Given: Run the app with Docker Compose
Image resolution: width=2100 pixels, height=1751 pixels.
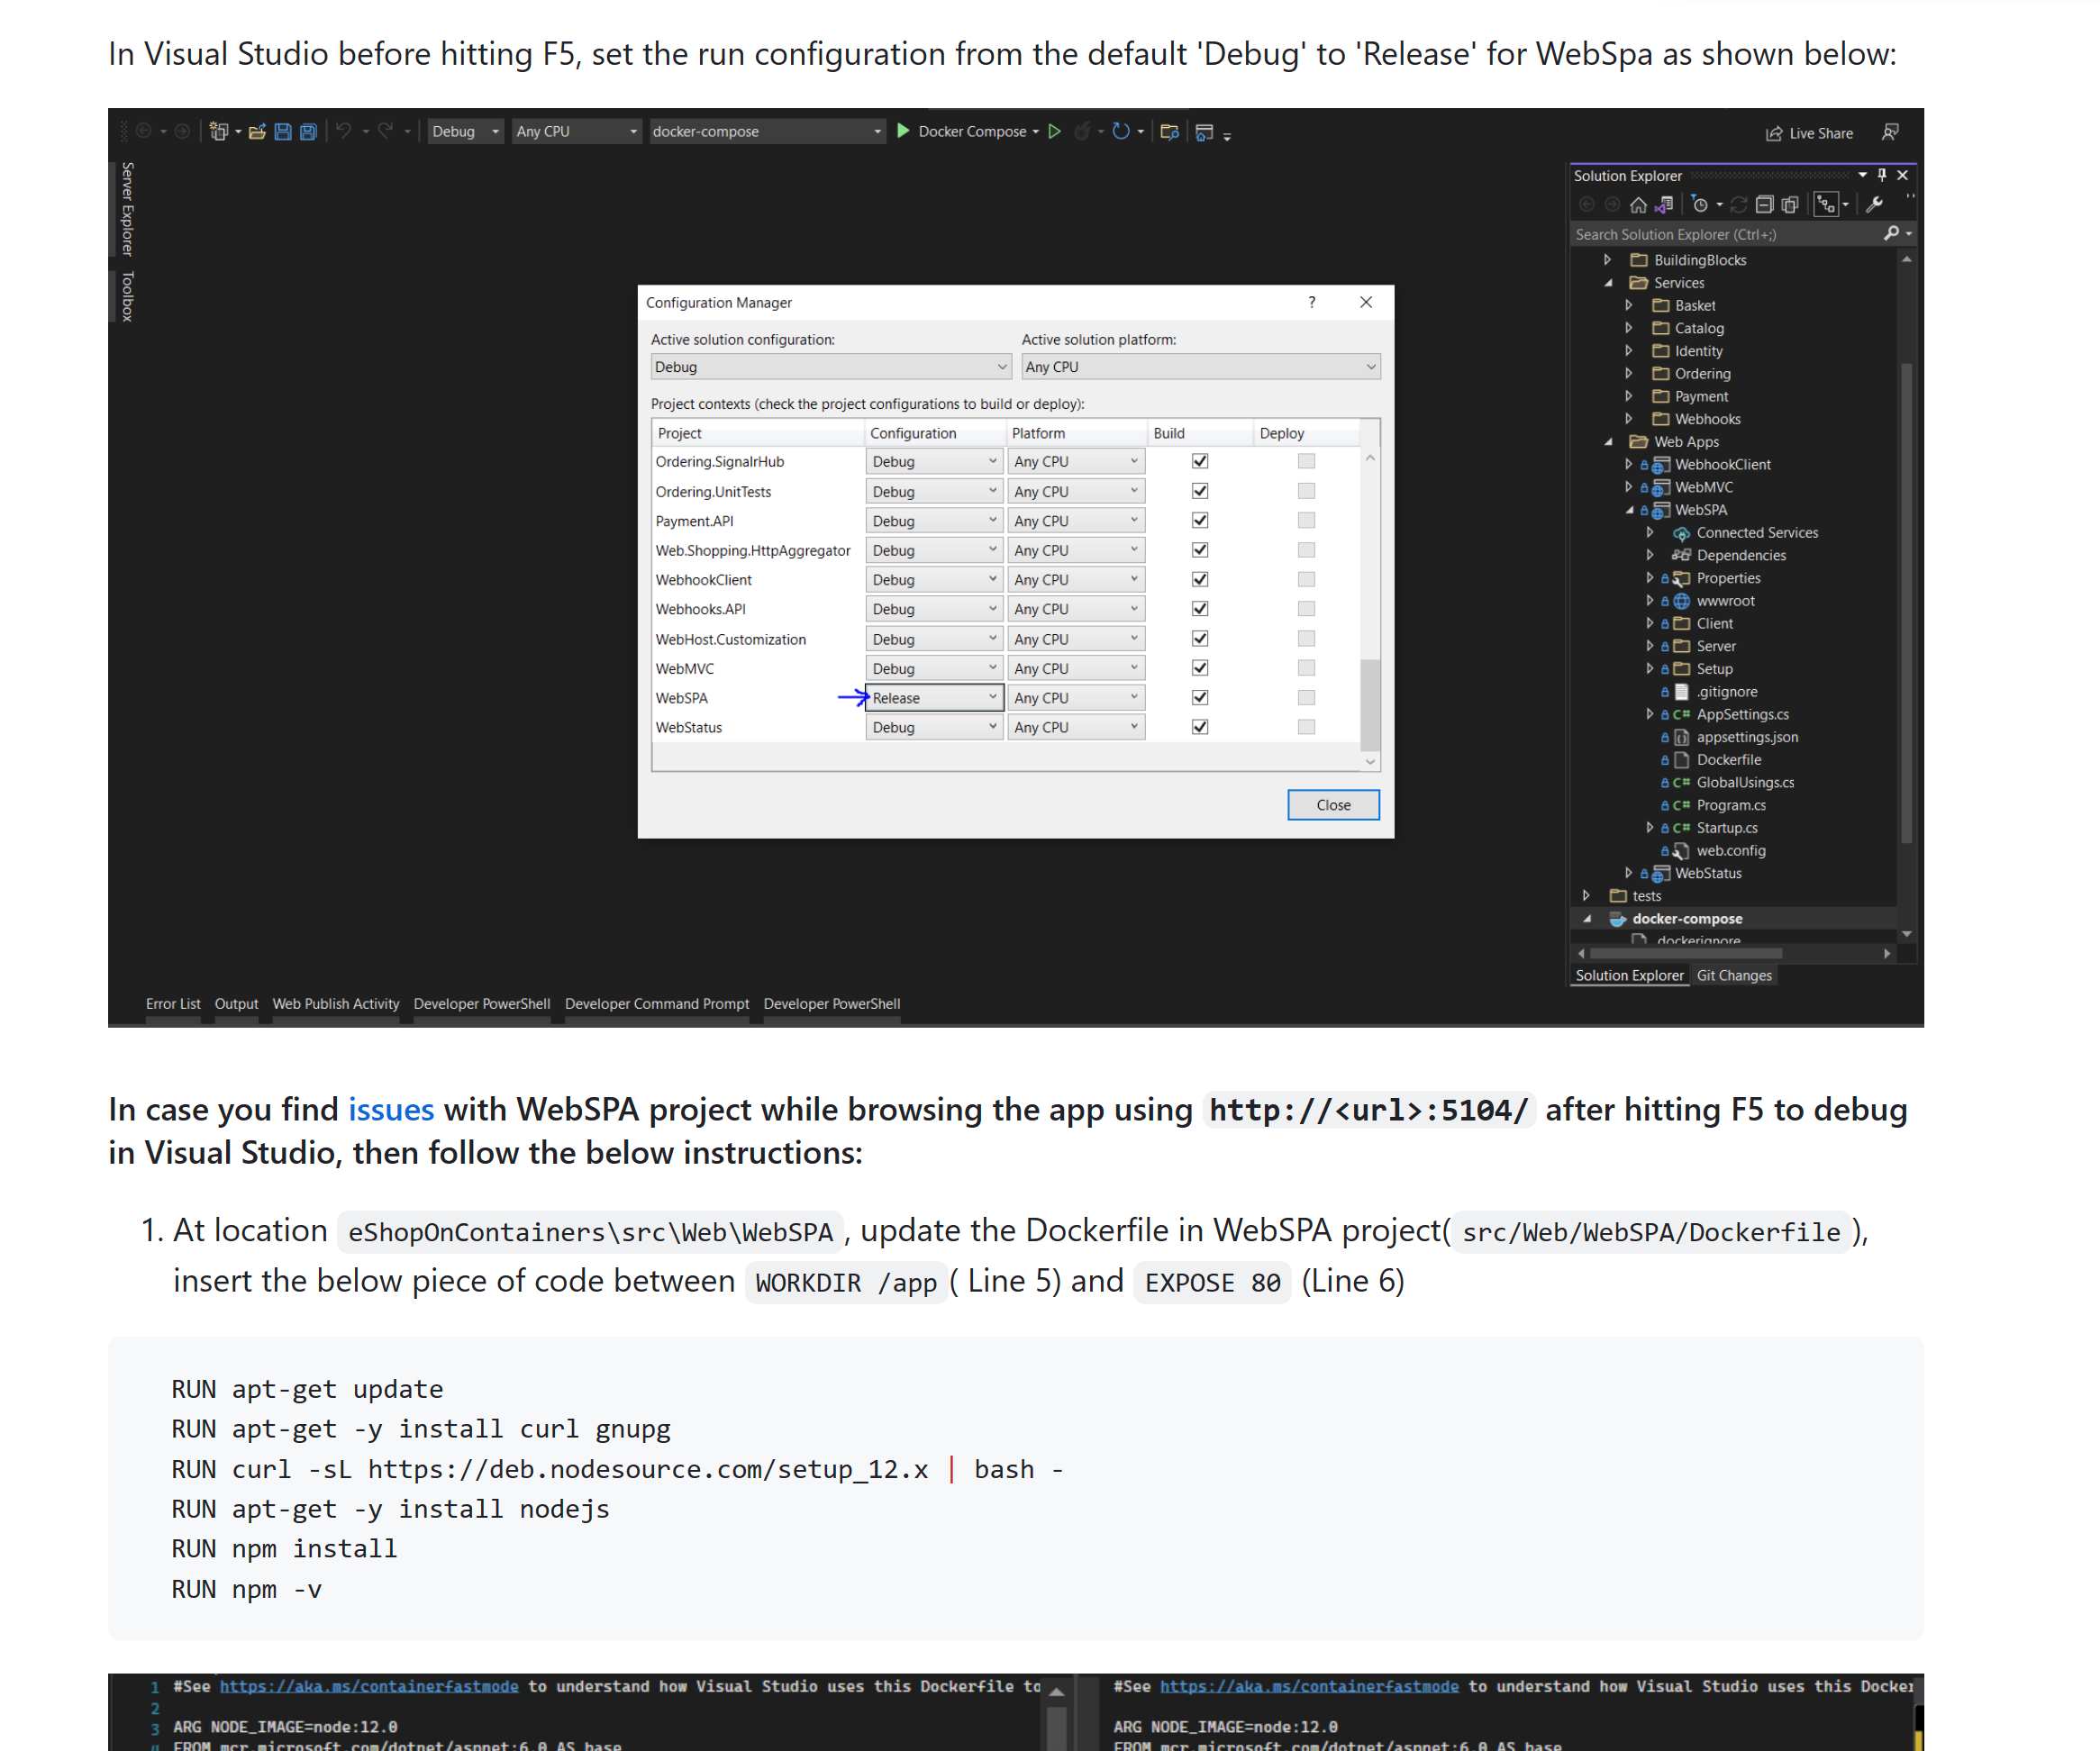Looking at the screenshot, I should coord(903,131).
